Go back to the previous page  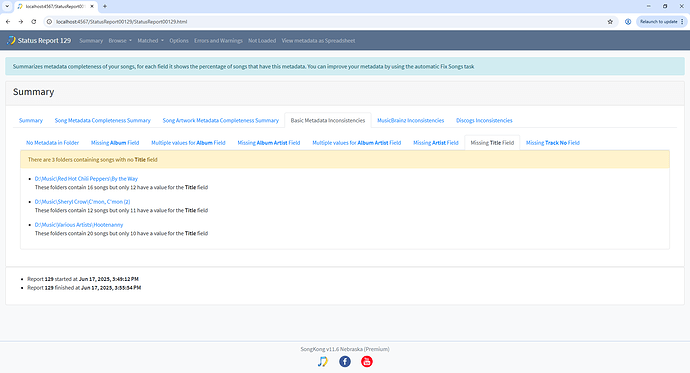[x=8, y=22]
